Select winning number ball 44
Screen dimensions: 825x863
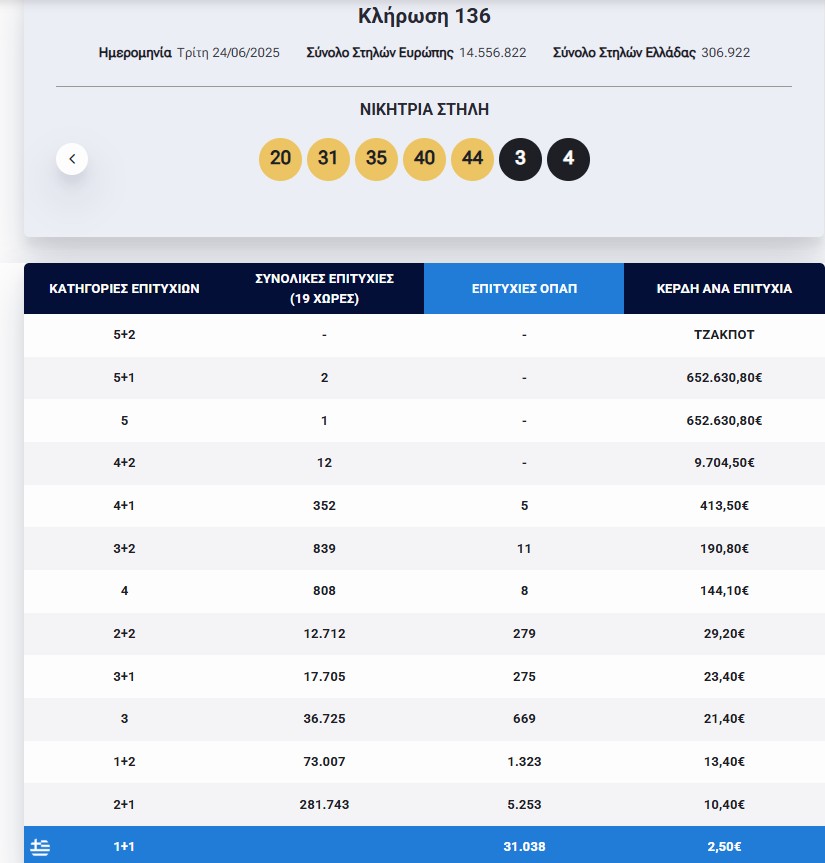click(x=472, y=159)
